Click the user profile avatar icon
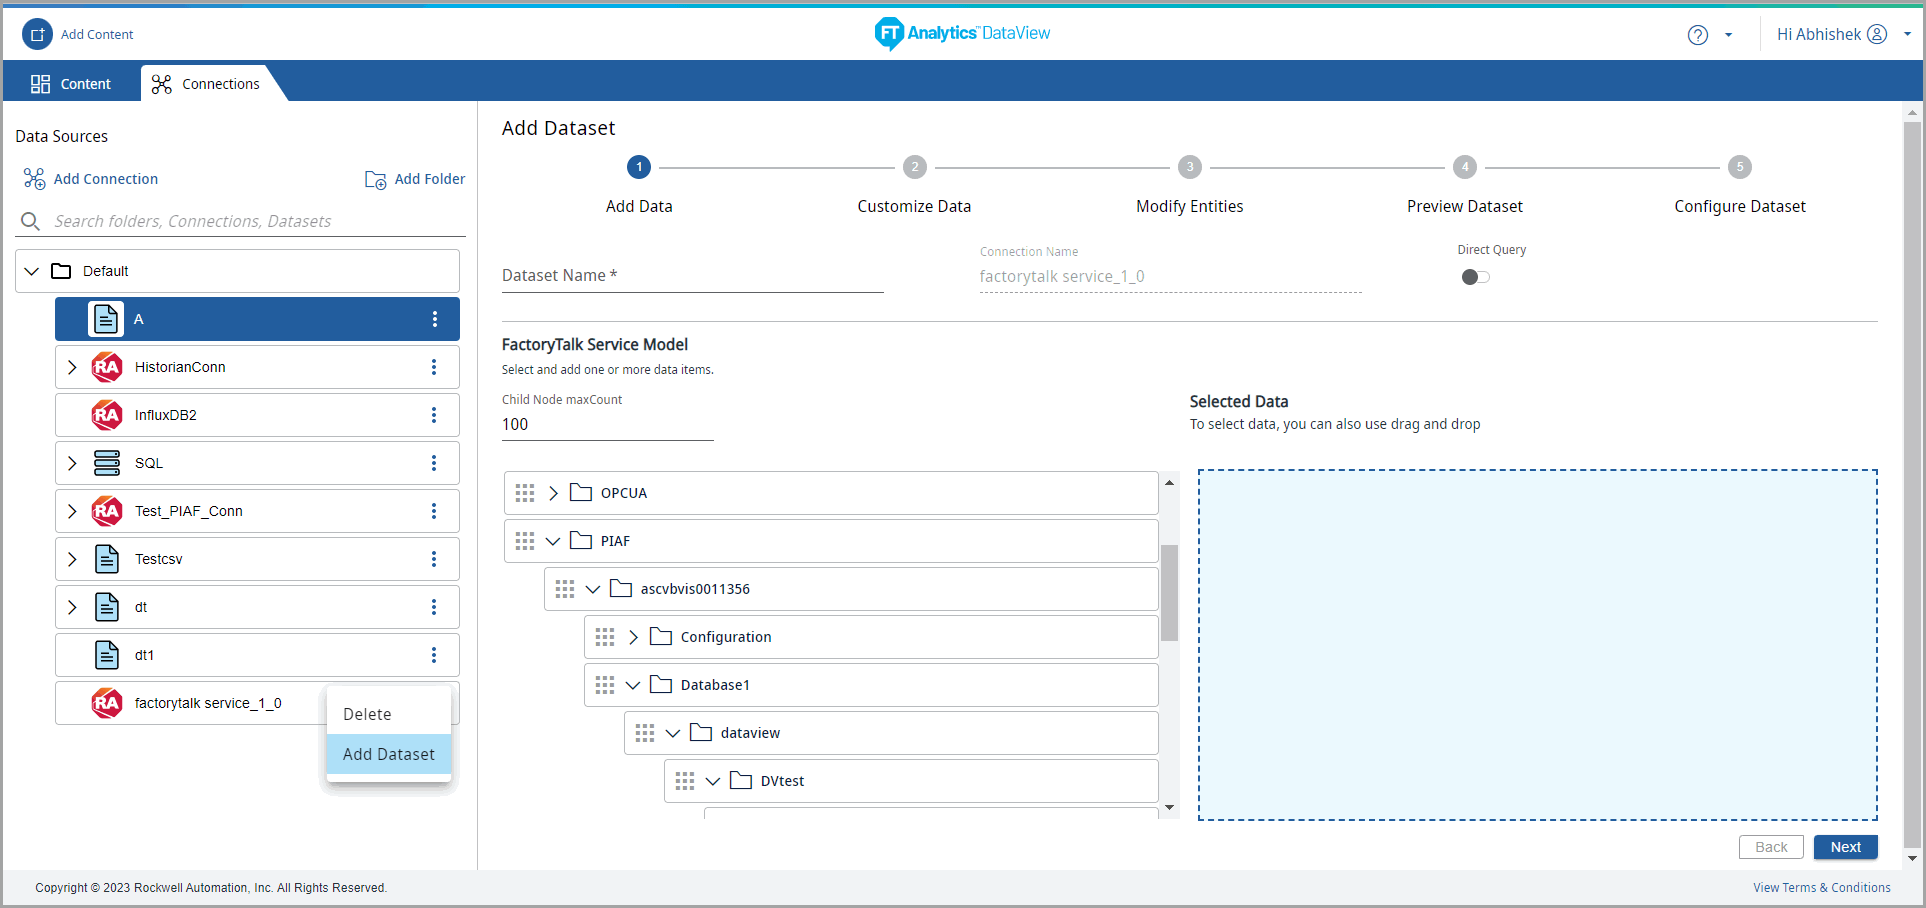The height and width of the screenshot is (908, 1926). (x=1877, y=34)
